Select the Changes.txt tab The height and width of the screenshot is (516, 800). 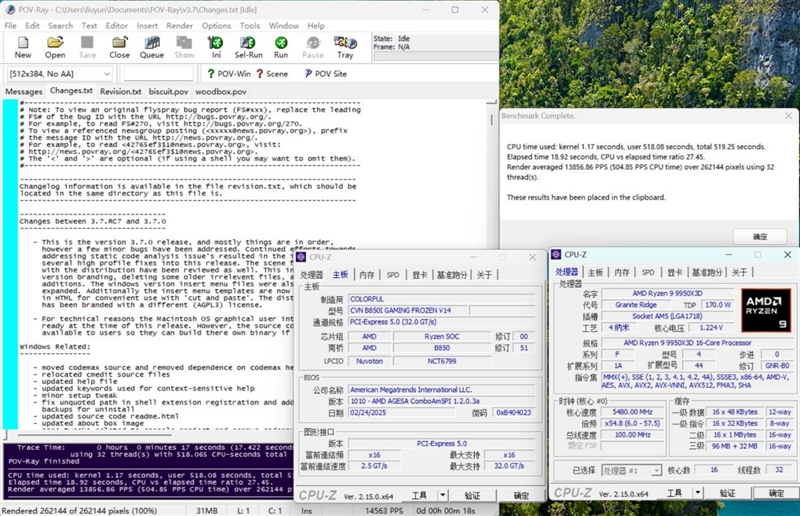coord(71,90)
